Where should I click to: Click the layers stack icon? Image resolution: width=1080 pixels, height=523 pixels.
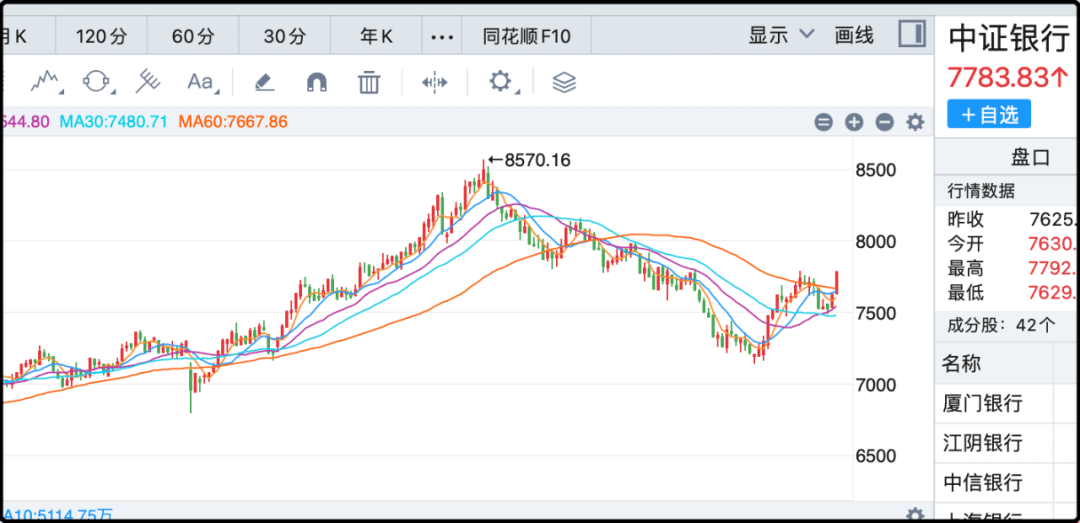(564, 83)
